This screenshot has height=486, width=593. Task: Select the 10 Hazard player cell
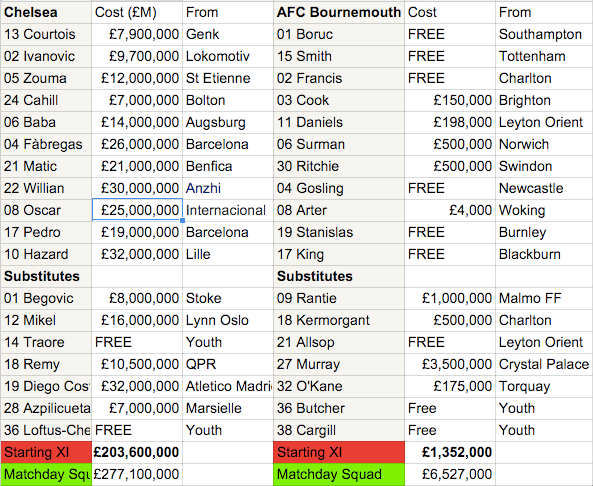(46, 254)
